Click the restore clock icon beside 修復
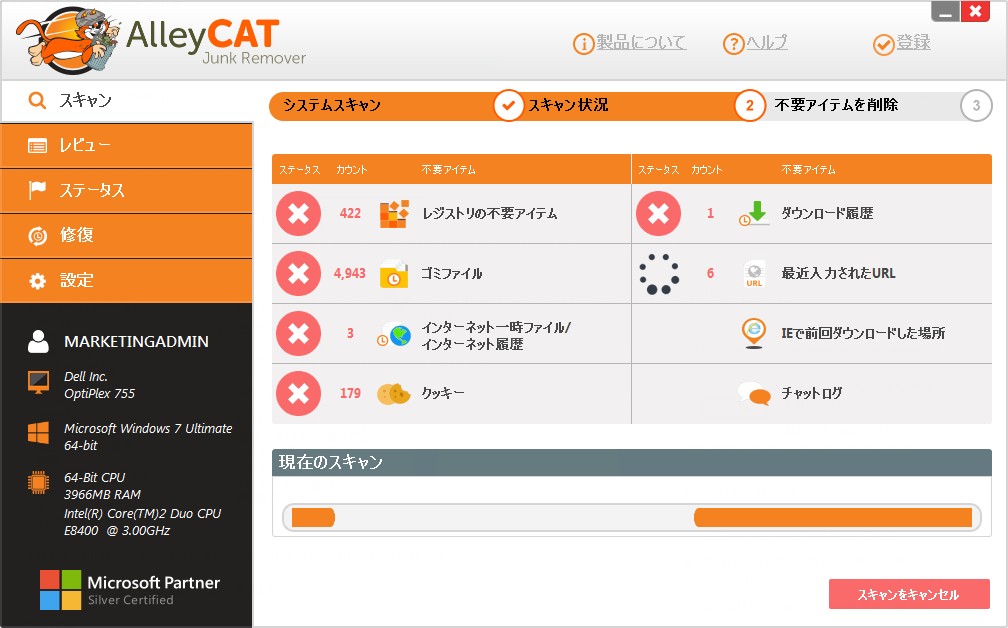Screen dimensions: 1008x628 click(x=37, y=236)
